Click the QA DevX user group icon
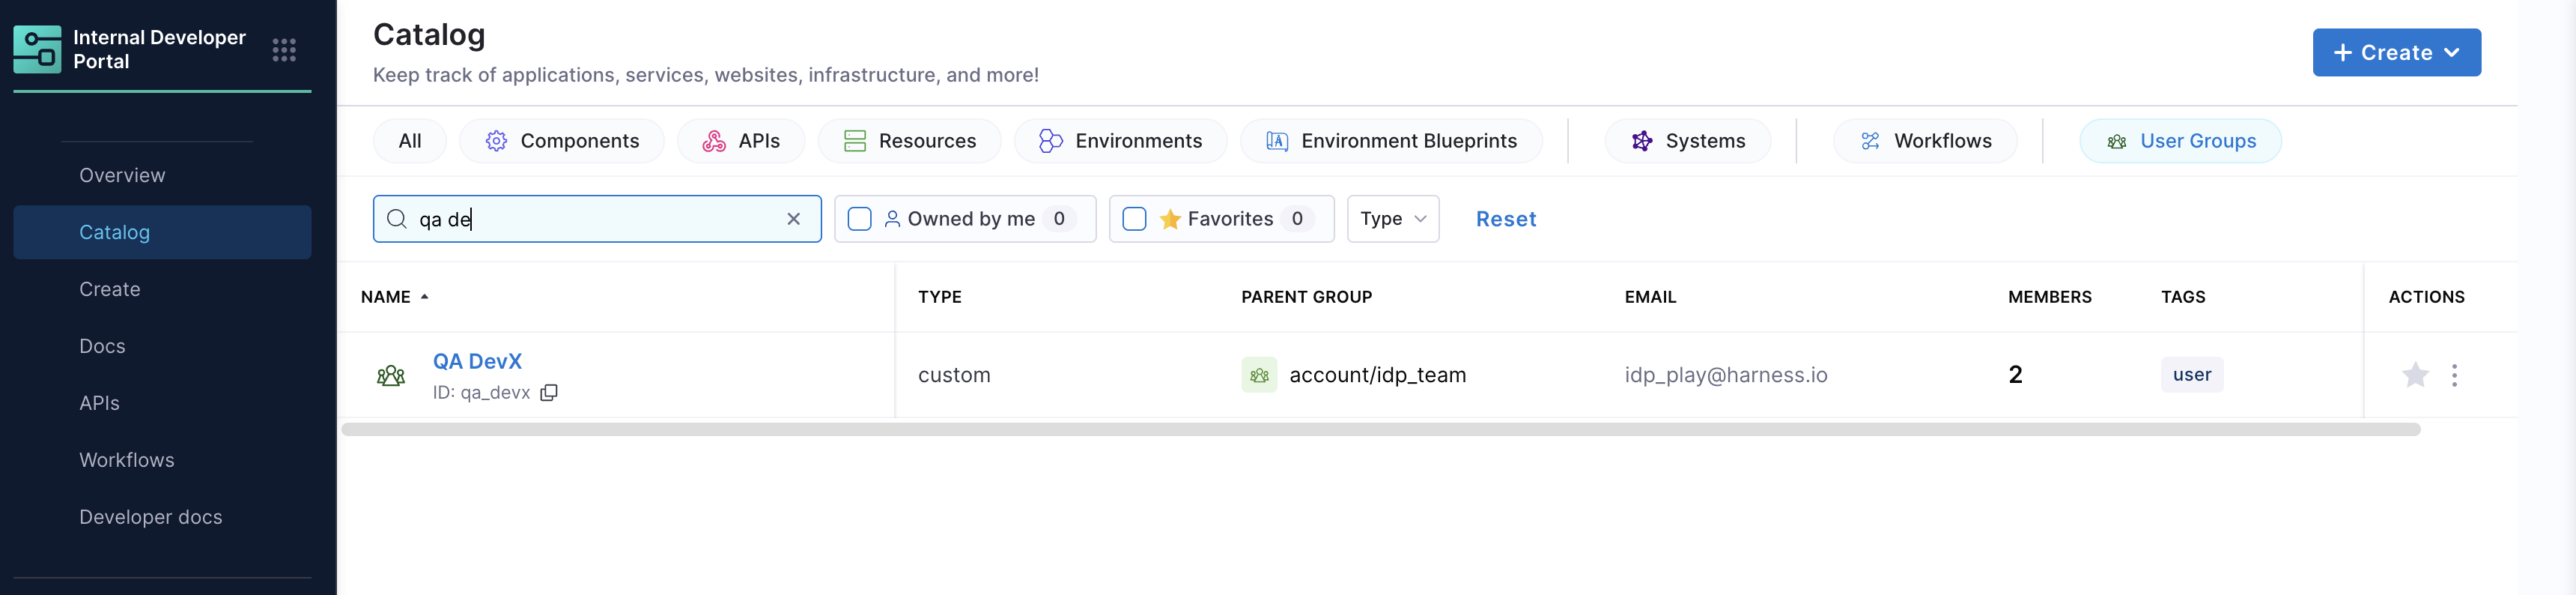Screen dimensions: 2576x595 [391, 375]
